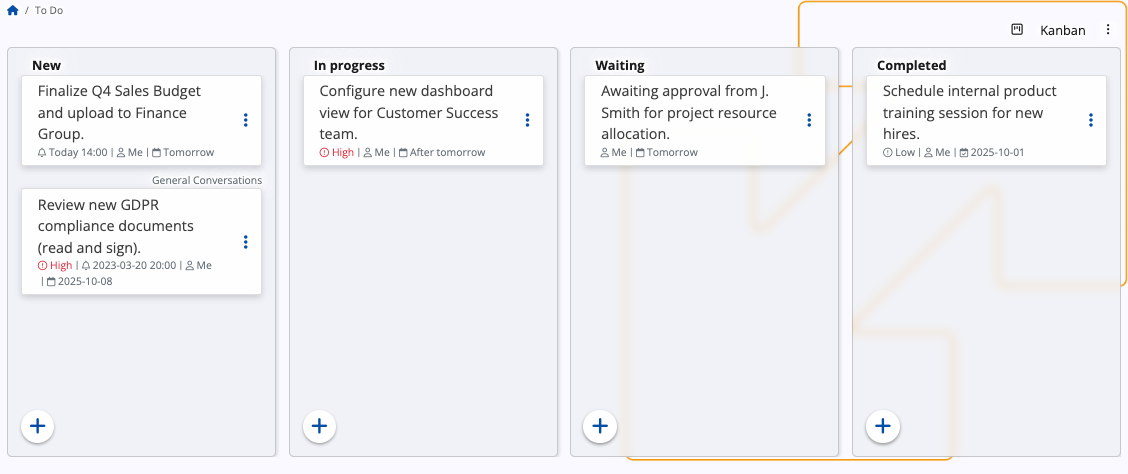Click the home icon in breadcrumb
This screenshot has width=1128, height=474.
click(13, 10)
